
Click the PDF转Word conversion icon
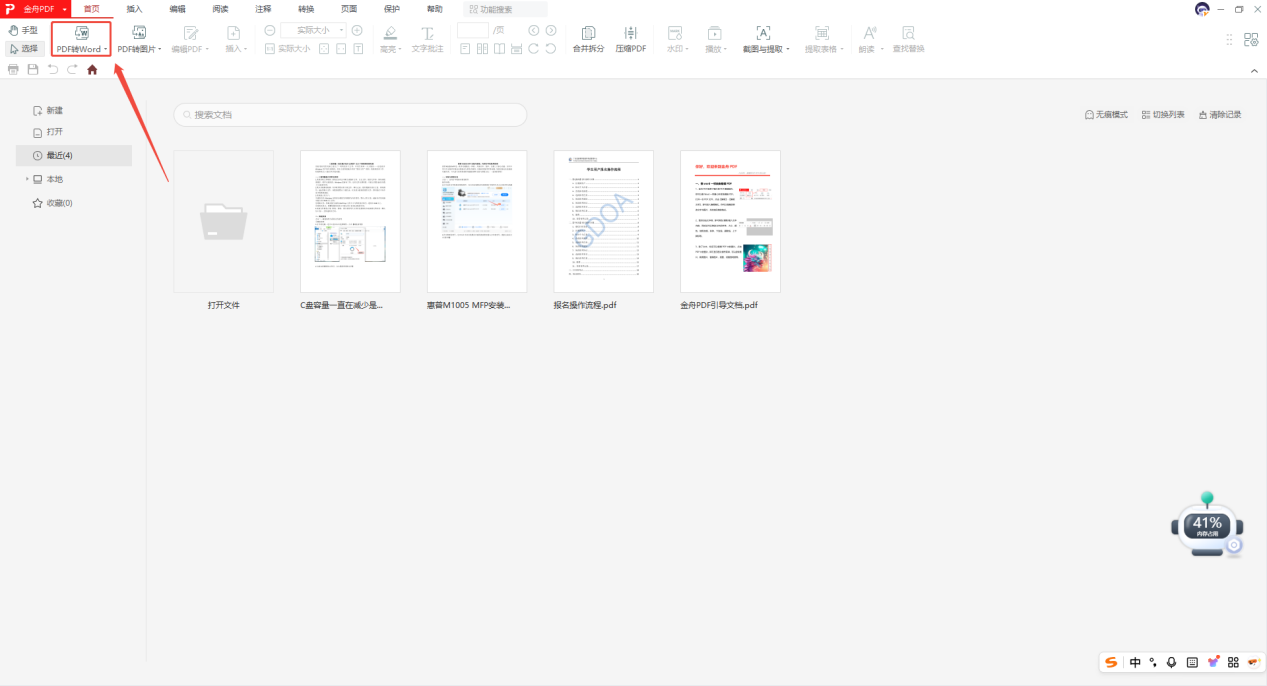pos(81,34)
